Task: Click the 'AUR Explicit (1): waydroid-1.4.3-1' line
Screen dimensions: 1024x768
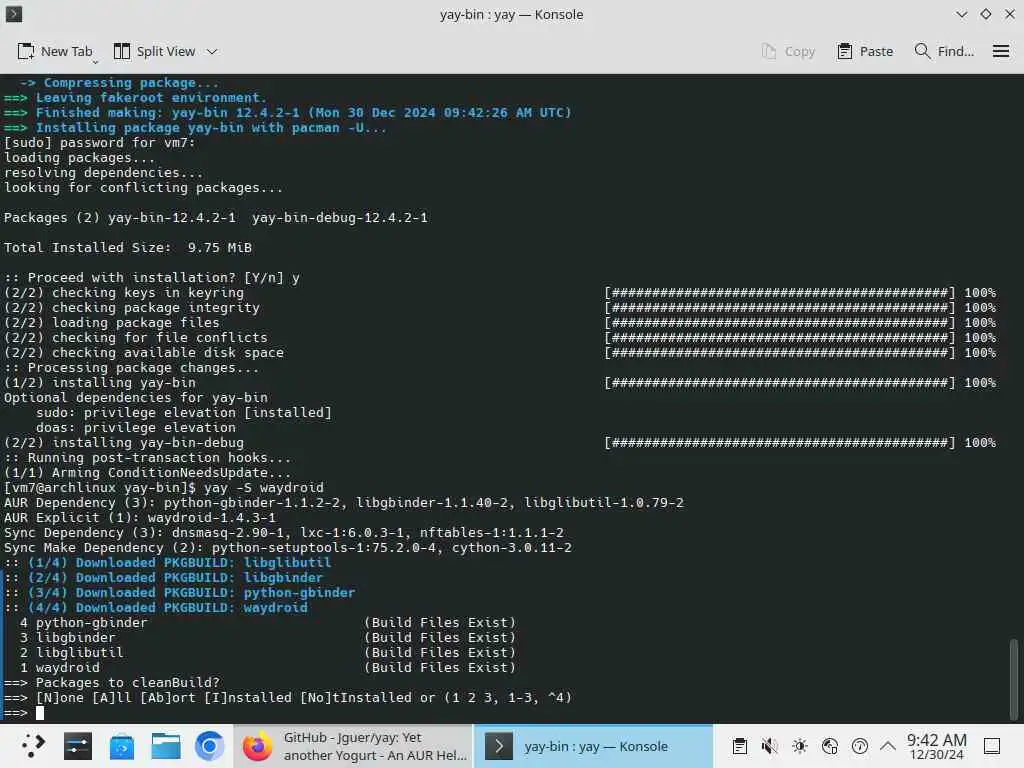Action: coord(140,517)
